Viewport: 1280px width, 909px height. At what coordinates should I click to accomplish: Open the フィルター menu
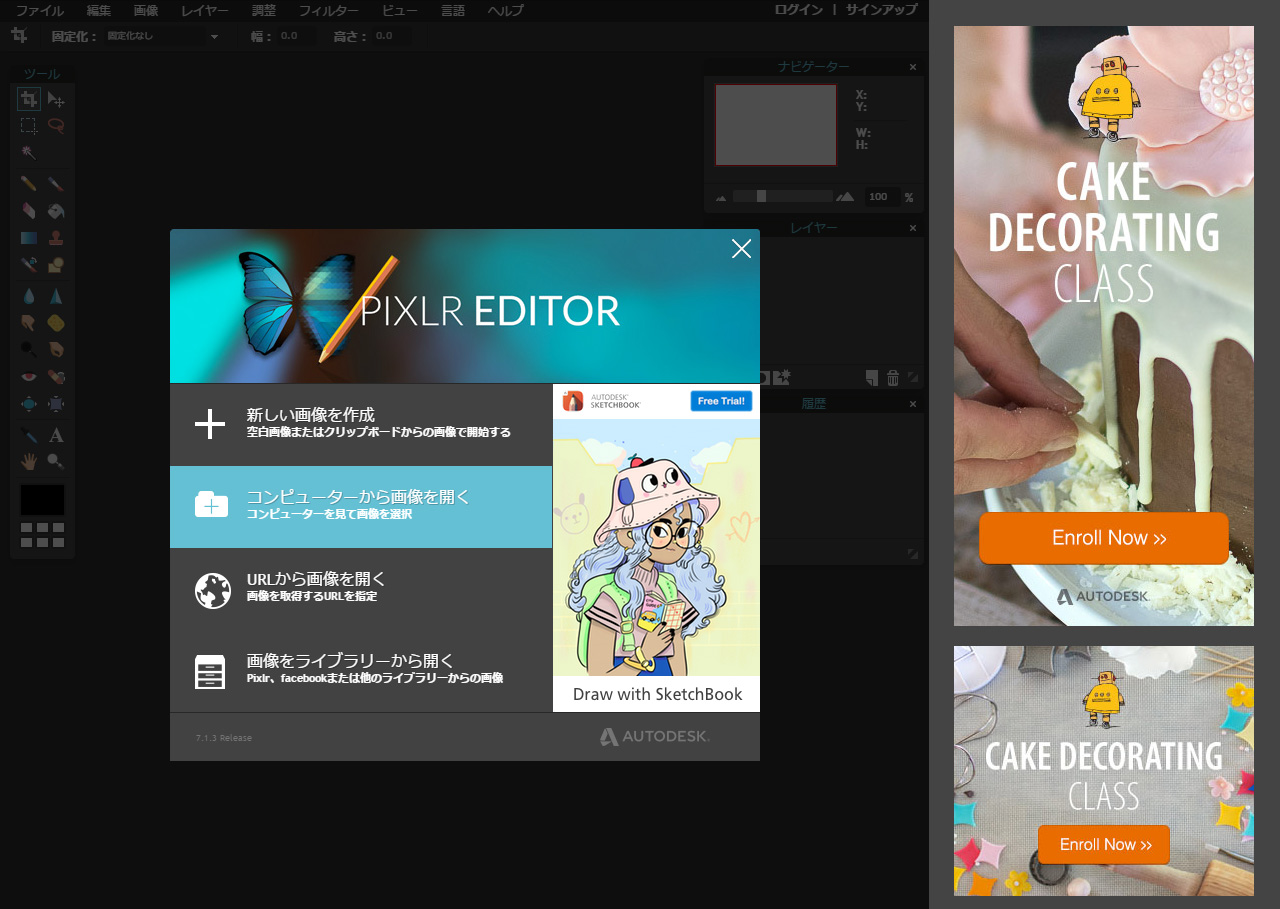(329, 11)
